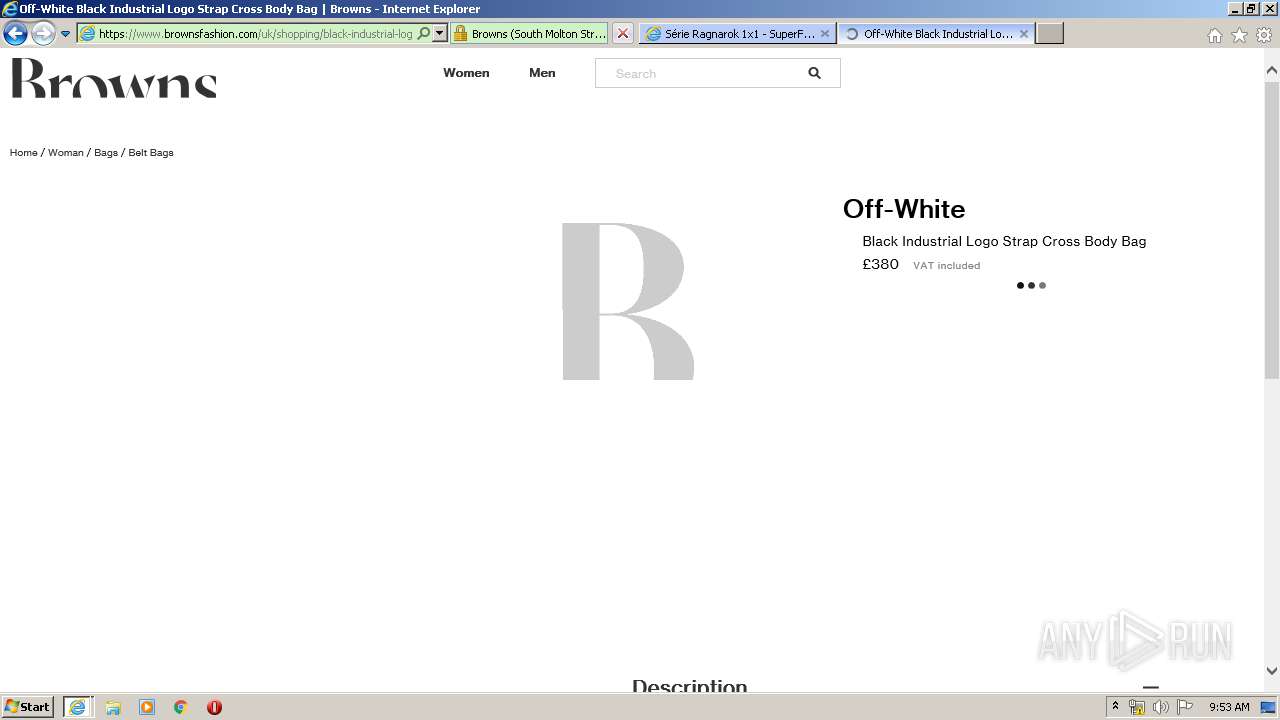This screenshot has height=720, width=1280.
Task: Click the page scrollbar down arrow
Action: tap(1272, 671)
